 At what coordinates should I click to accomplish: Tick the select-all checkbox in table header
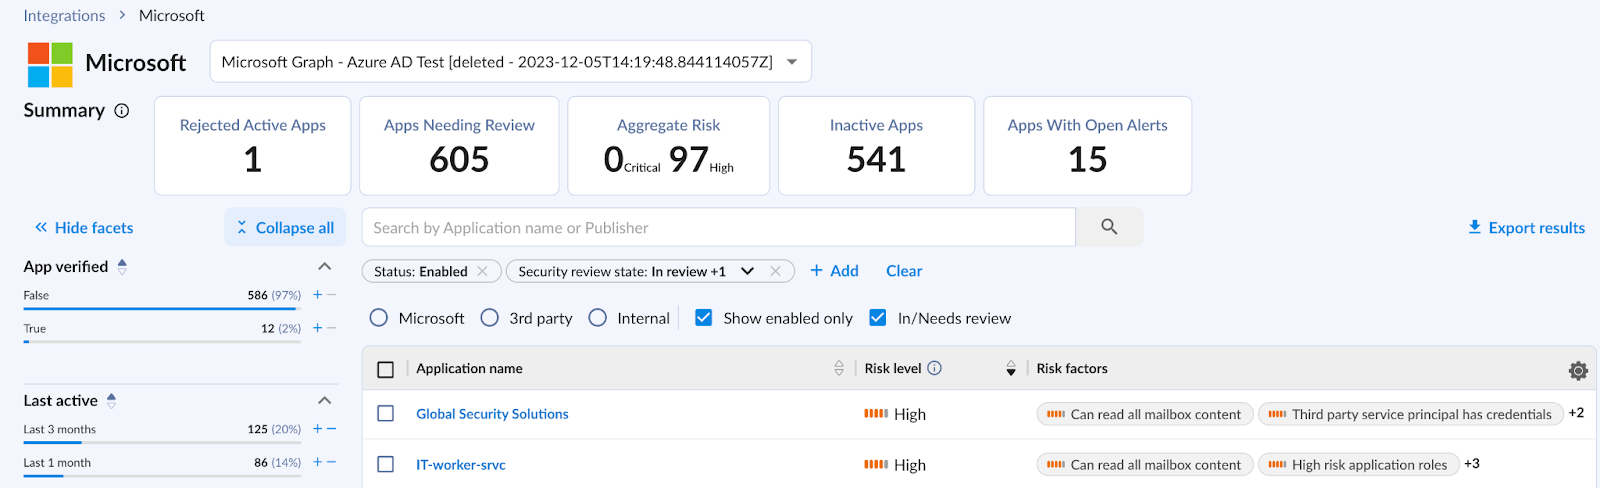tap(385, 369)
